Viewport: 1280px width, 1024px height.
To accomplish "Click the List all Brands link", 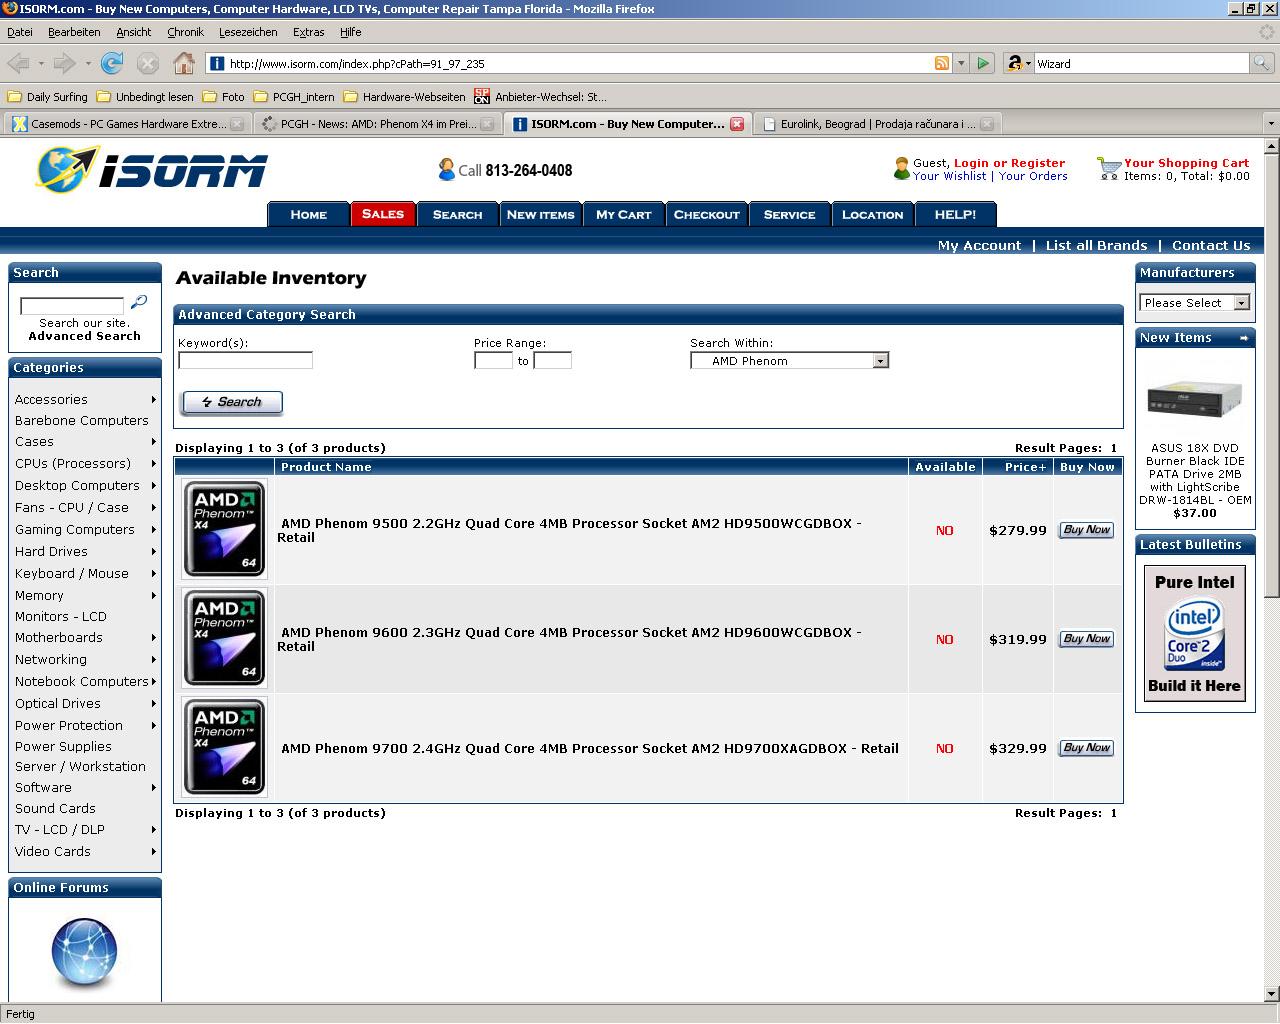I will tap(1096, 245).
